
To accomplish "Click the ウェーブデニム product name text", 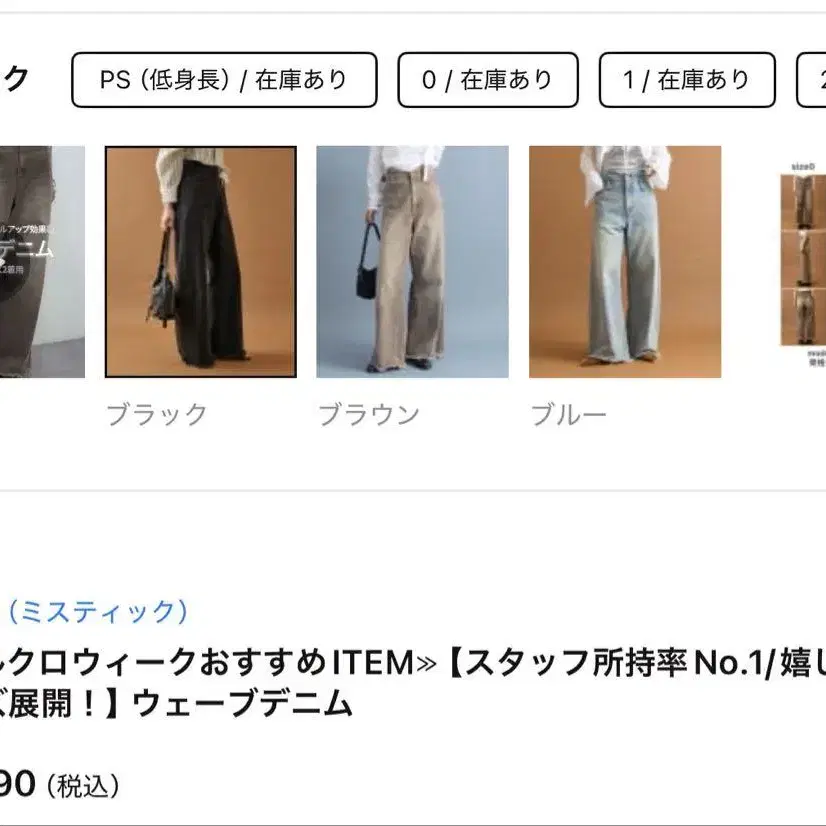I will point(242,704).
